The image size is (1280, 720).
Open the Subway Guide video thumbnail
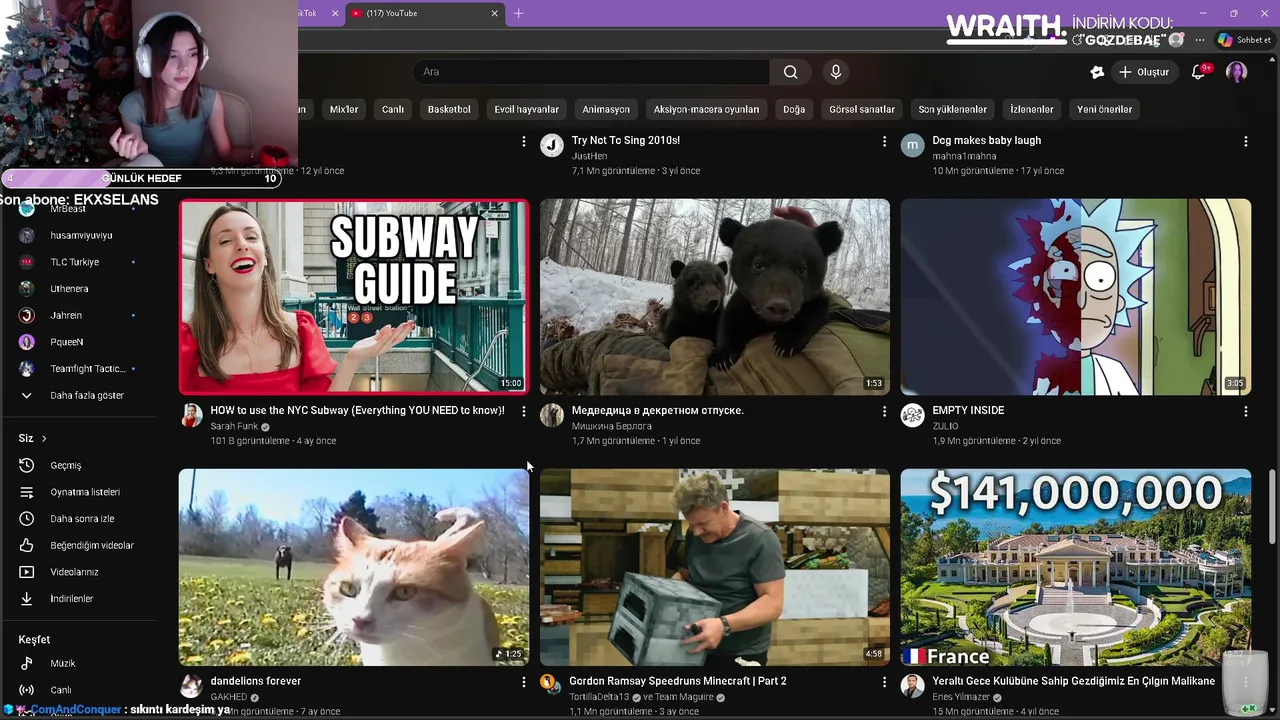pyautogui.click(x=354, y=297)
